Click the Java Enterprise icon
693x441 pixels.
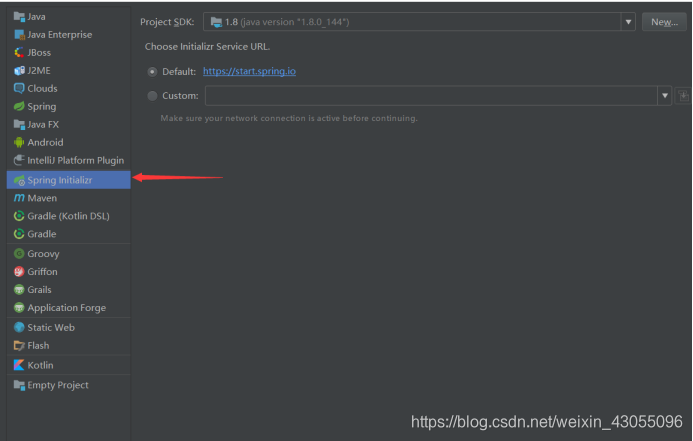[19, 35]
